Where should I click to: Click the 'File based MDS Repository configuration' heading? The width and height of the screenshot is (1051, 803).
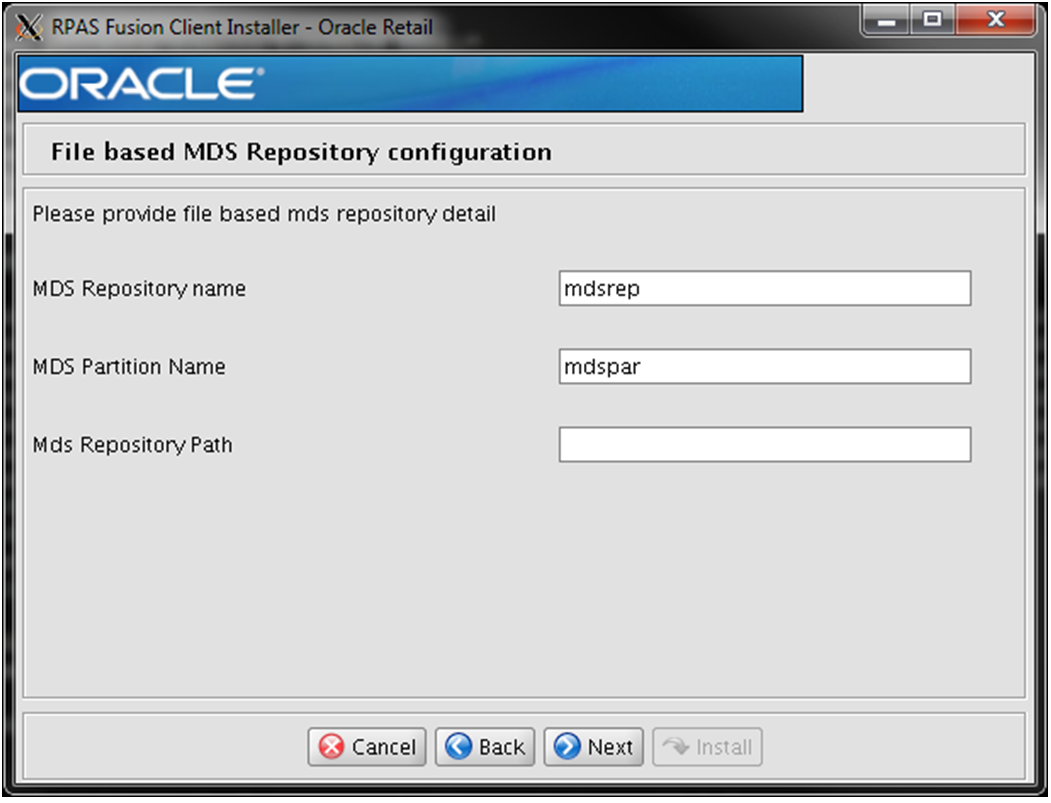coord(302,152)
